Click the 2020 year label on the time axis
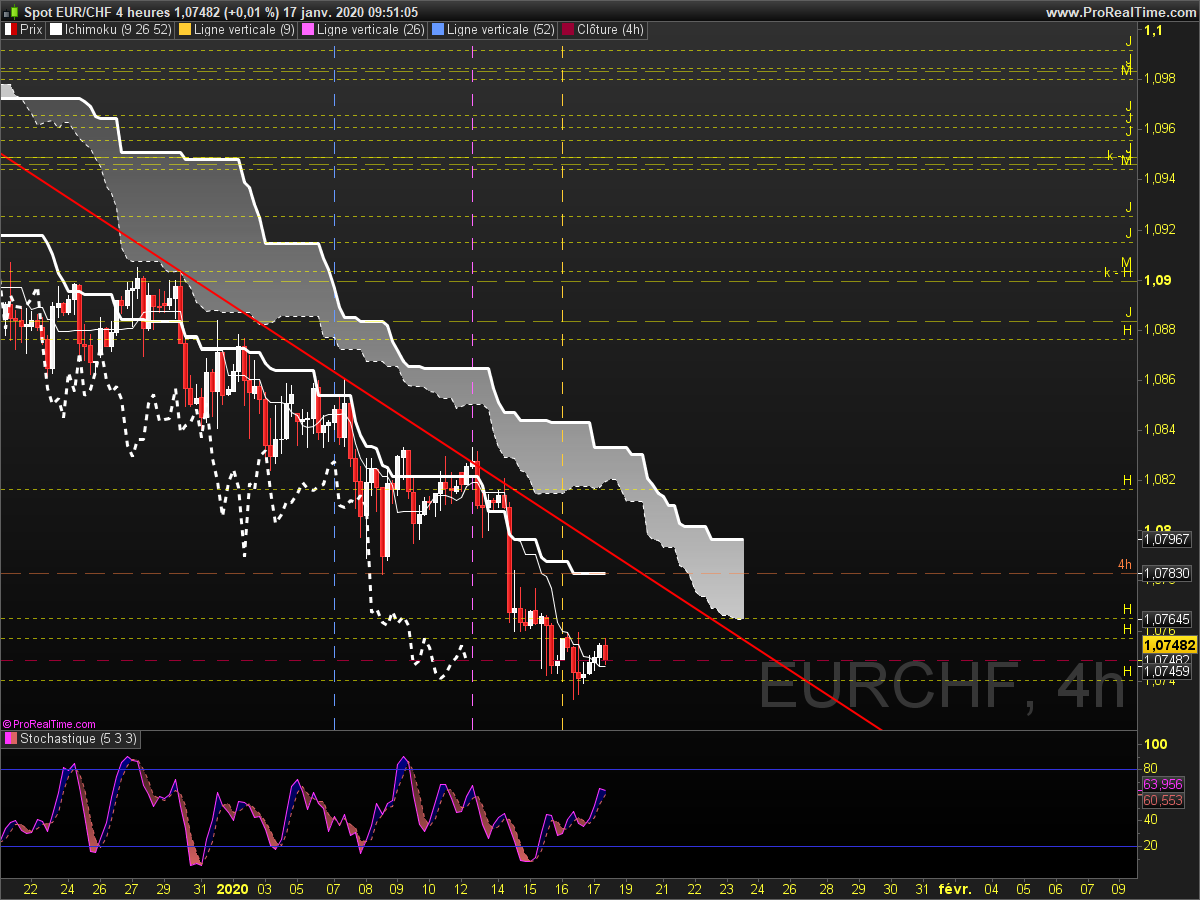The height and width of the screenshot is (900, 1200). 233,888
